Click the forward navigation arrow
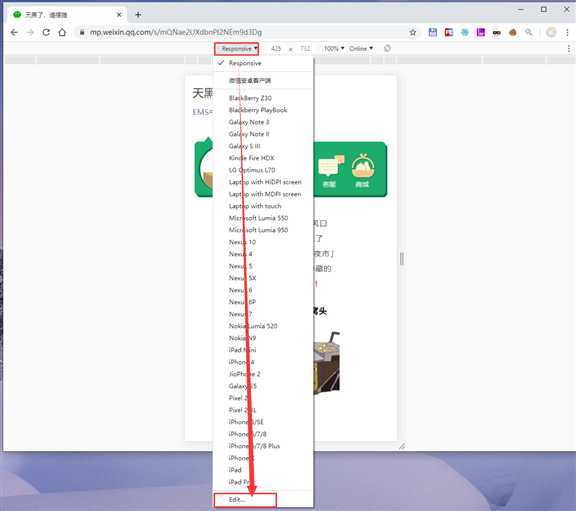Image resolution: width=576 pixels, height=511 pixels. pyautogui.click(x=30, y=32)
